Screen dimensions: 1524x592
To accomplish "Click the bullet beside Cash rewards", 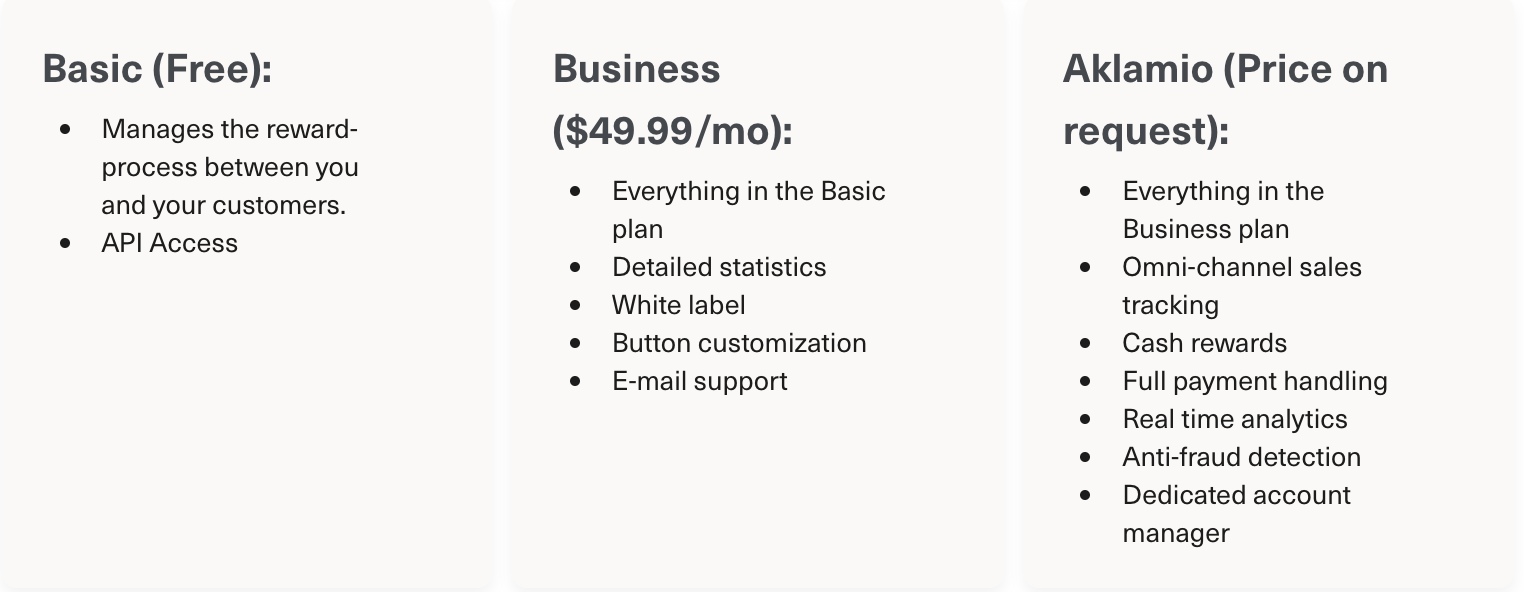I will (1086, 343).
